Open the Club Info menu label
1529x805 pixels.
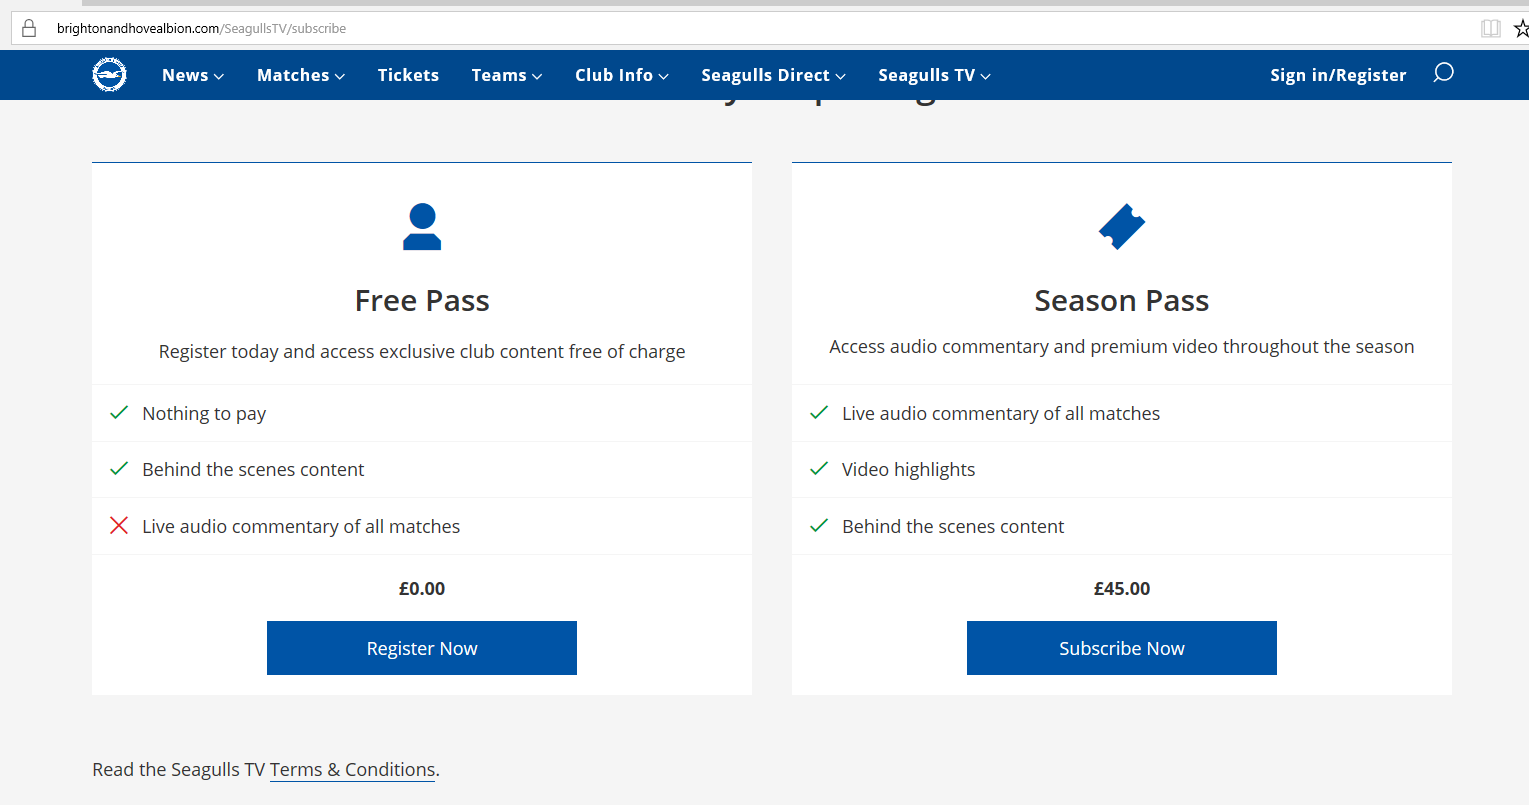[x=614, y=75]
